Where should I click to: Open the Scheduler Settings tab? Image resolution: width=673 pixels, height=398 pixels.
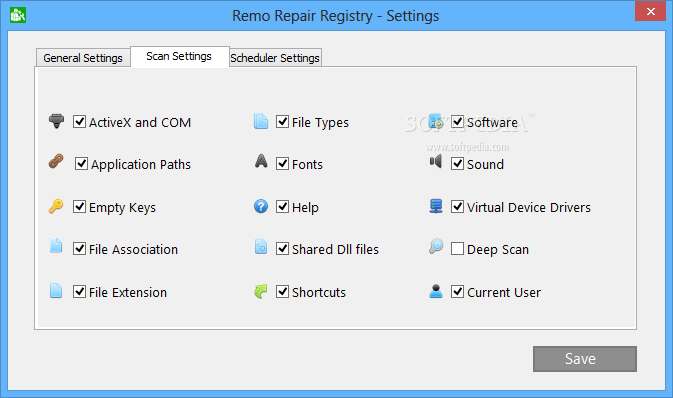tap(275, 58)
